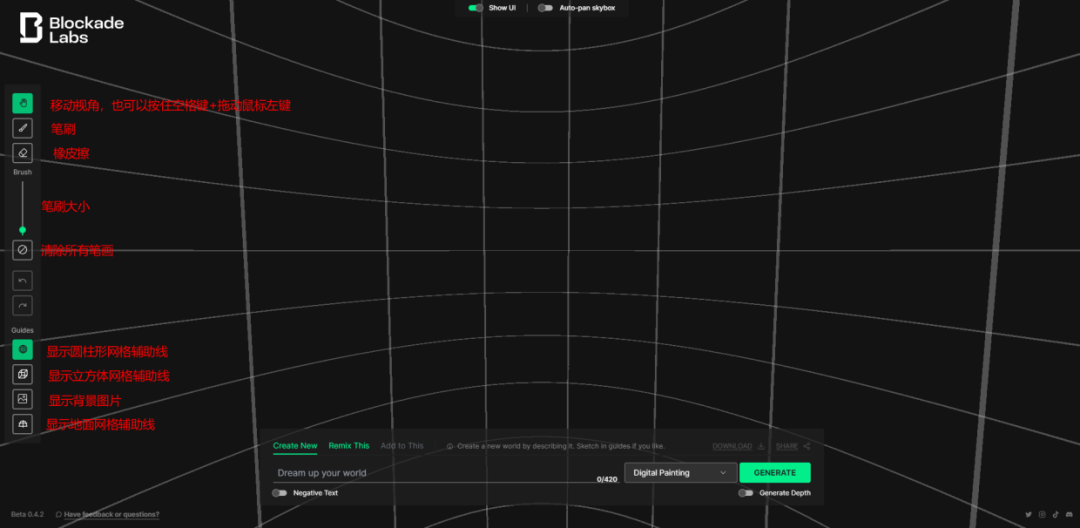Viewport: 1080px width, 528px height.
Task: Click the redo arrow icon
Action: pyautogui.click(x=22, y=306)
